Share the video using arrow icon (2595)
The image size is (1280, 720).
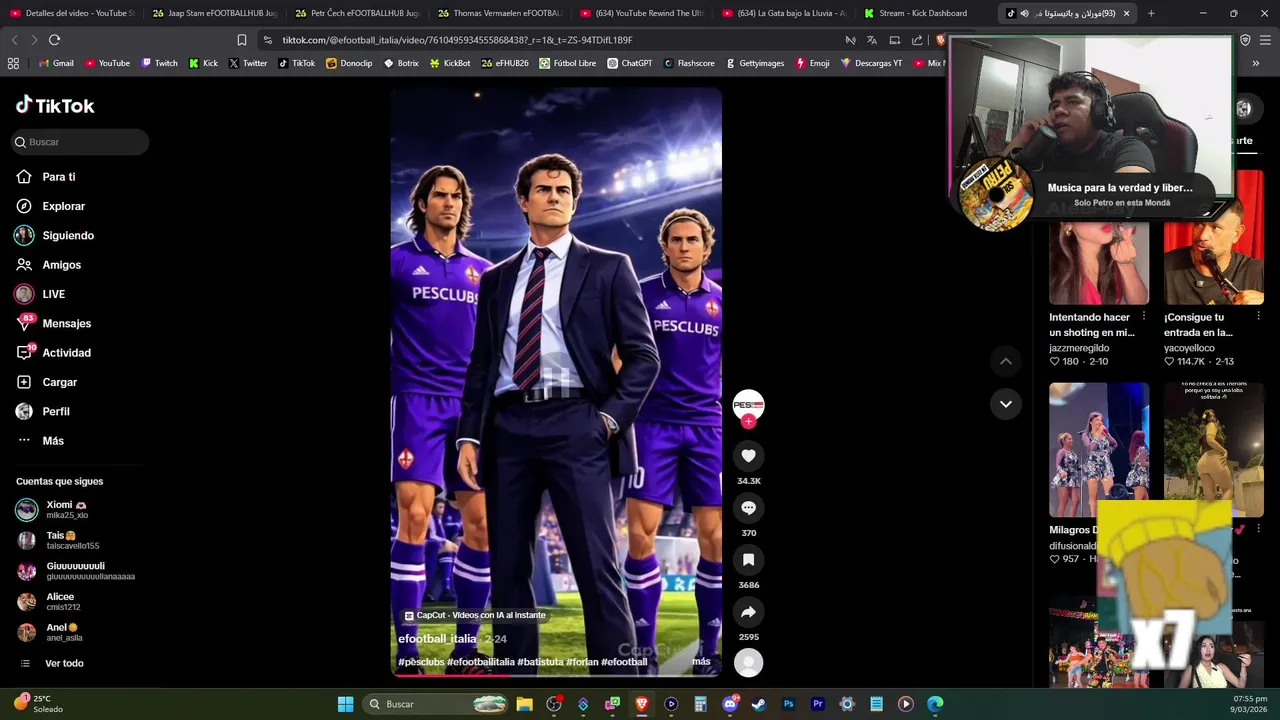pyautogui.click(x=748, y=612)
